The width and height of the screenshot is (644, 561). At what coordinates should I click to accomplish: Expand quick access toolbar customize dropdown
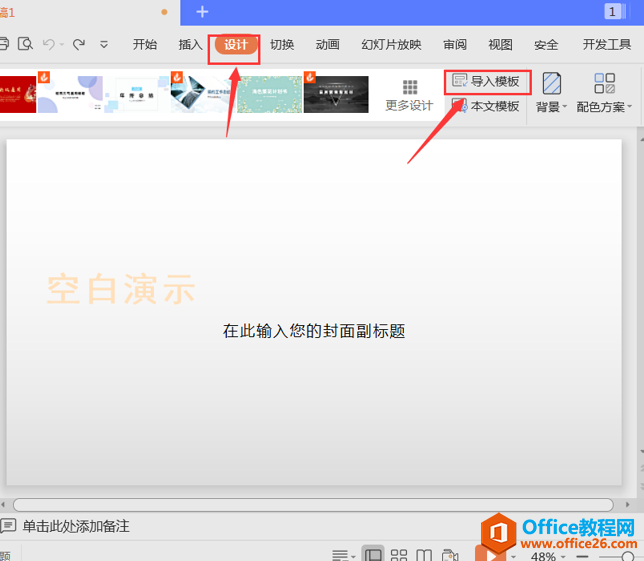point(104,45)
